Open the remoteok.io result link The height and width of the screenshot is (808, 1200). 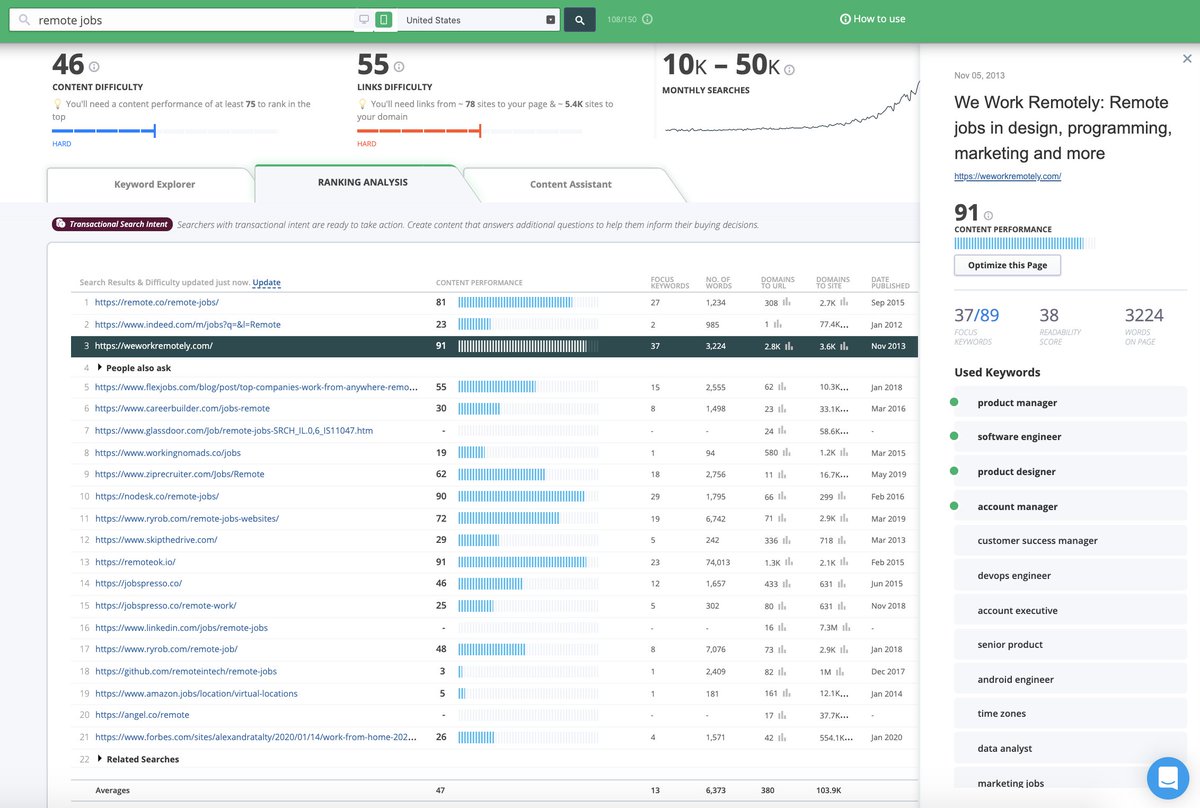pyautogui.click(x=135, y=562)
